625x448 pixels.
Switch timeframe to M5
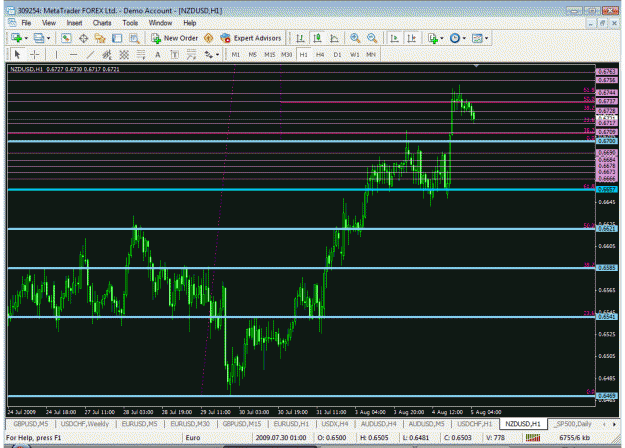tap(252, 55)
